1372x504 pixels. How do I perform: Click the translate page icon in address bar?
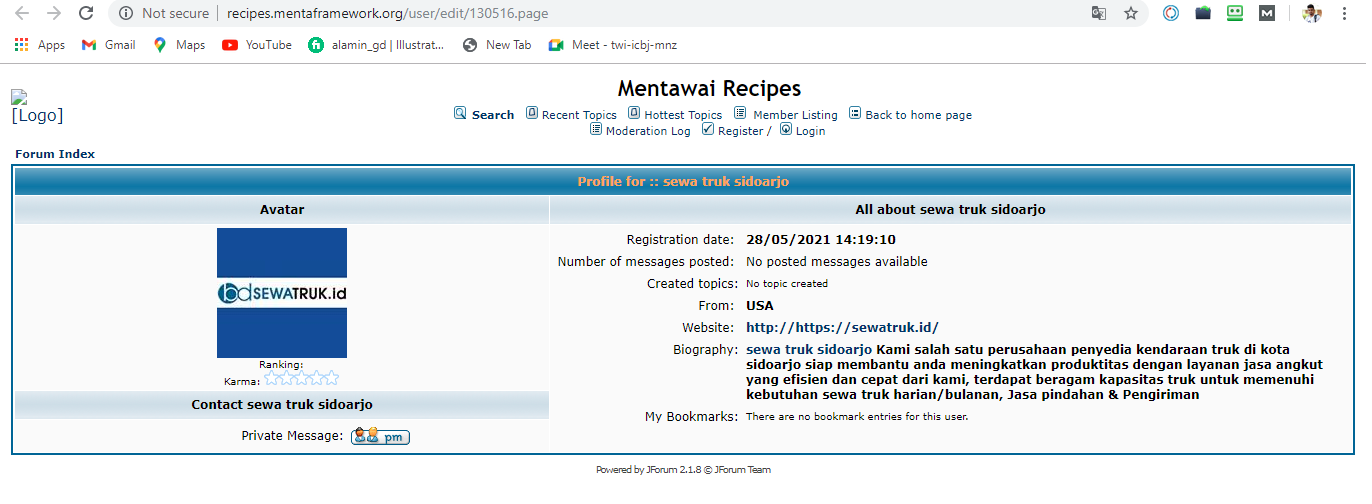[x=1099, y=14]
